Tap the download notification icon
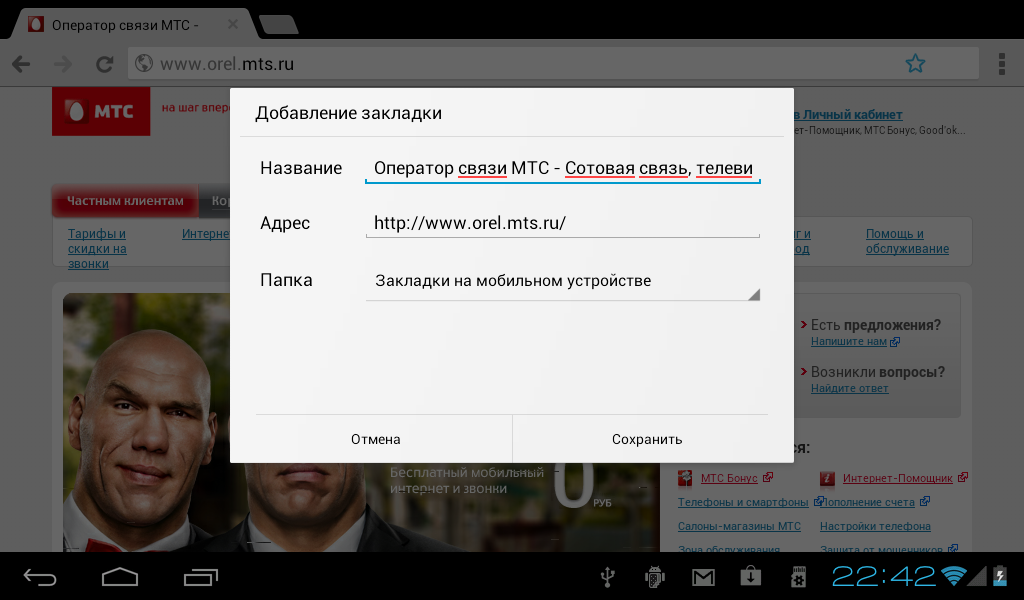The image size is (1024, 600). tap(750, 576)
